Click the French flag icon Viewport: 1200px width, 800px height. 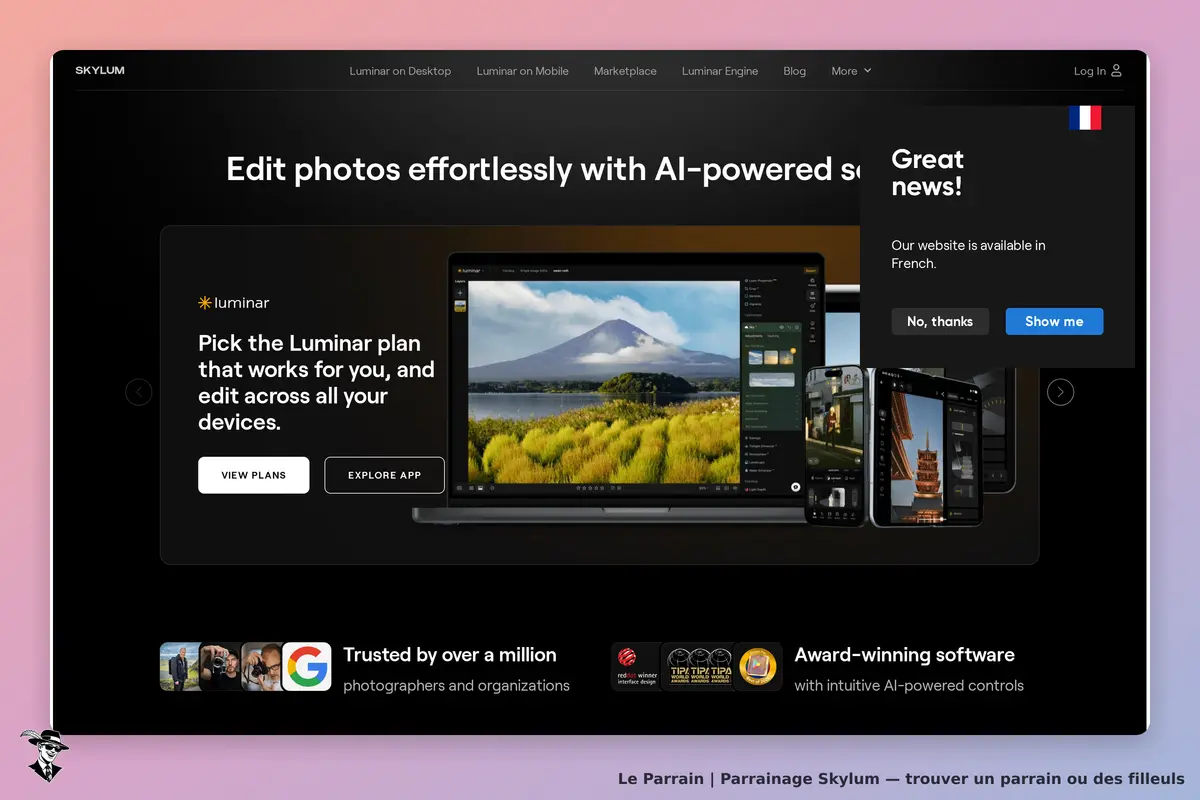(x=1085, y=118)
